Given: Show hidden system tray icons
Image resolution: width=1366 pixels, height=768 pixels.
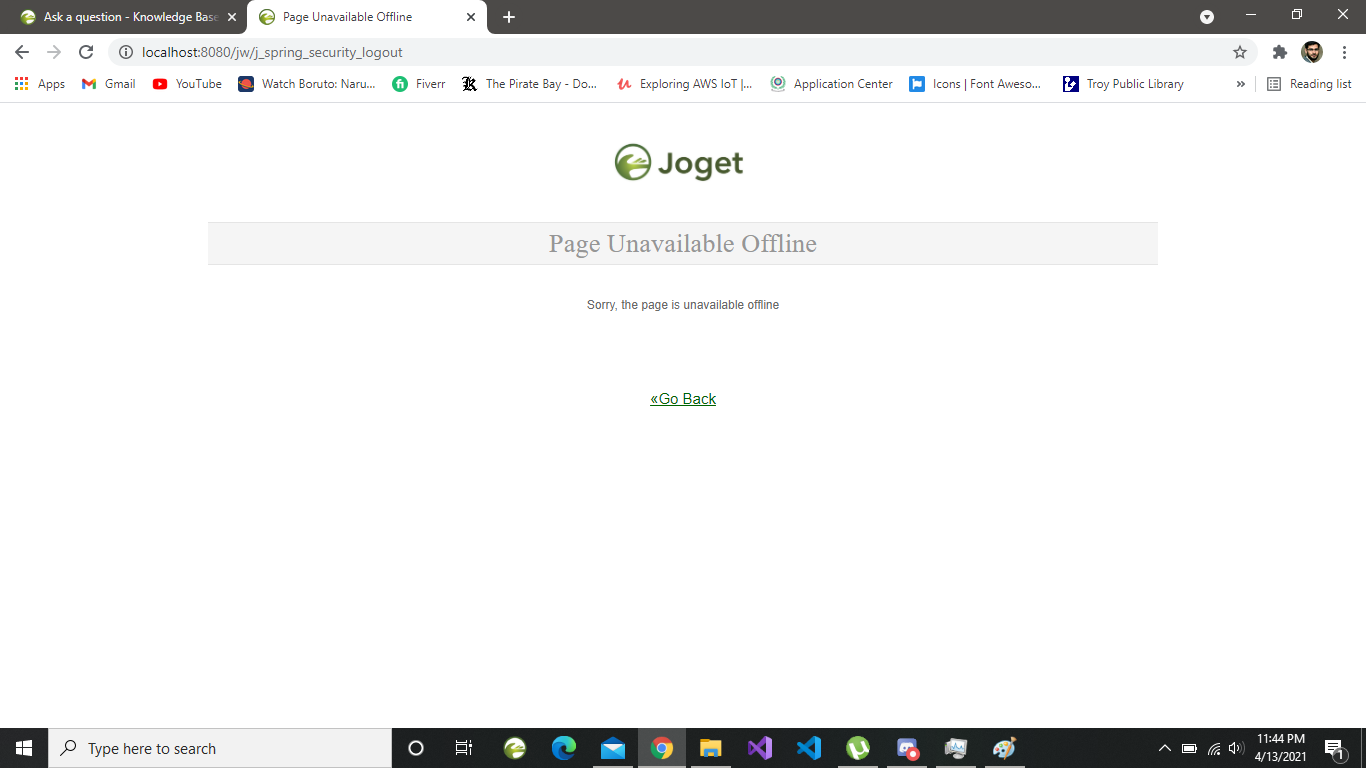Looking at the screenshot, I should tap(1164, 748).
